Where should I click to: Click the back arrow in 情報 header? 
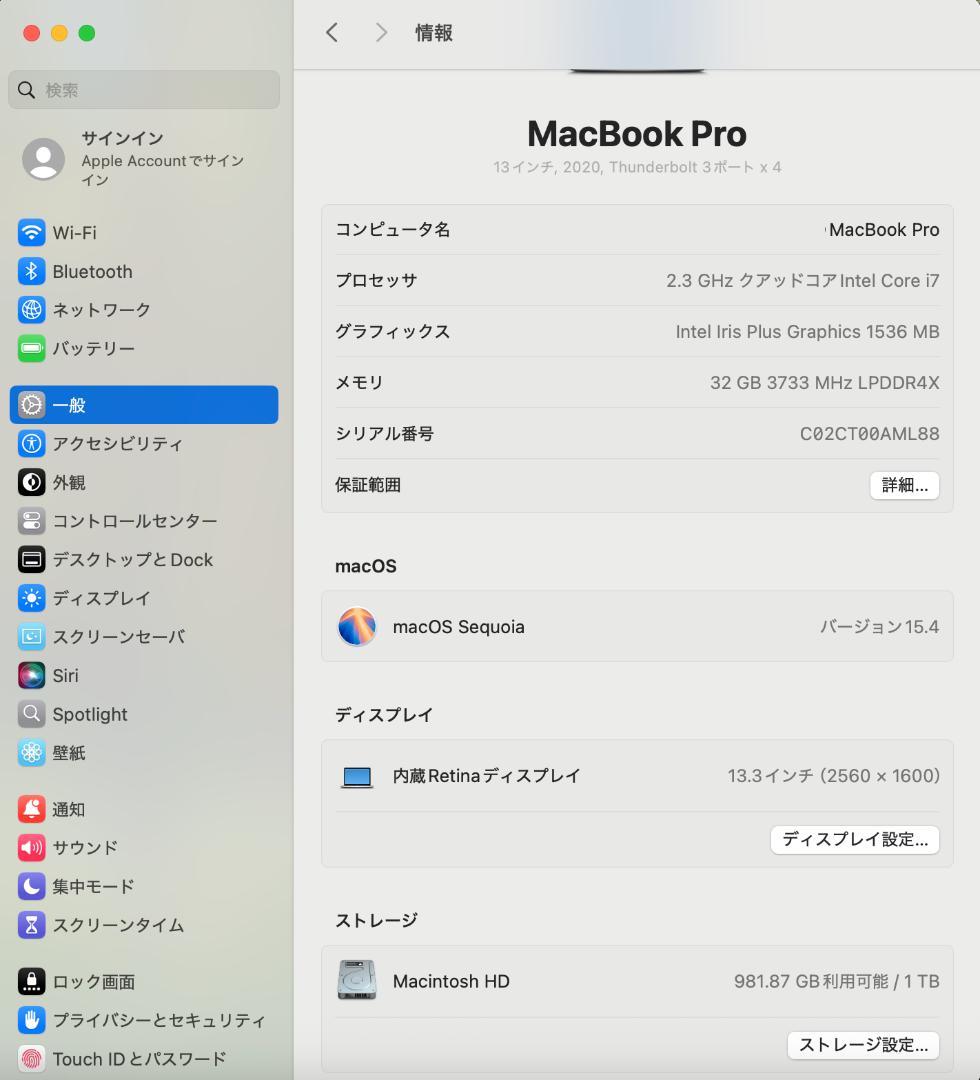coord(332,32)
